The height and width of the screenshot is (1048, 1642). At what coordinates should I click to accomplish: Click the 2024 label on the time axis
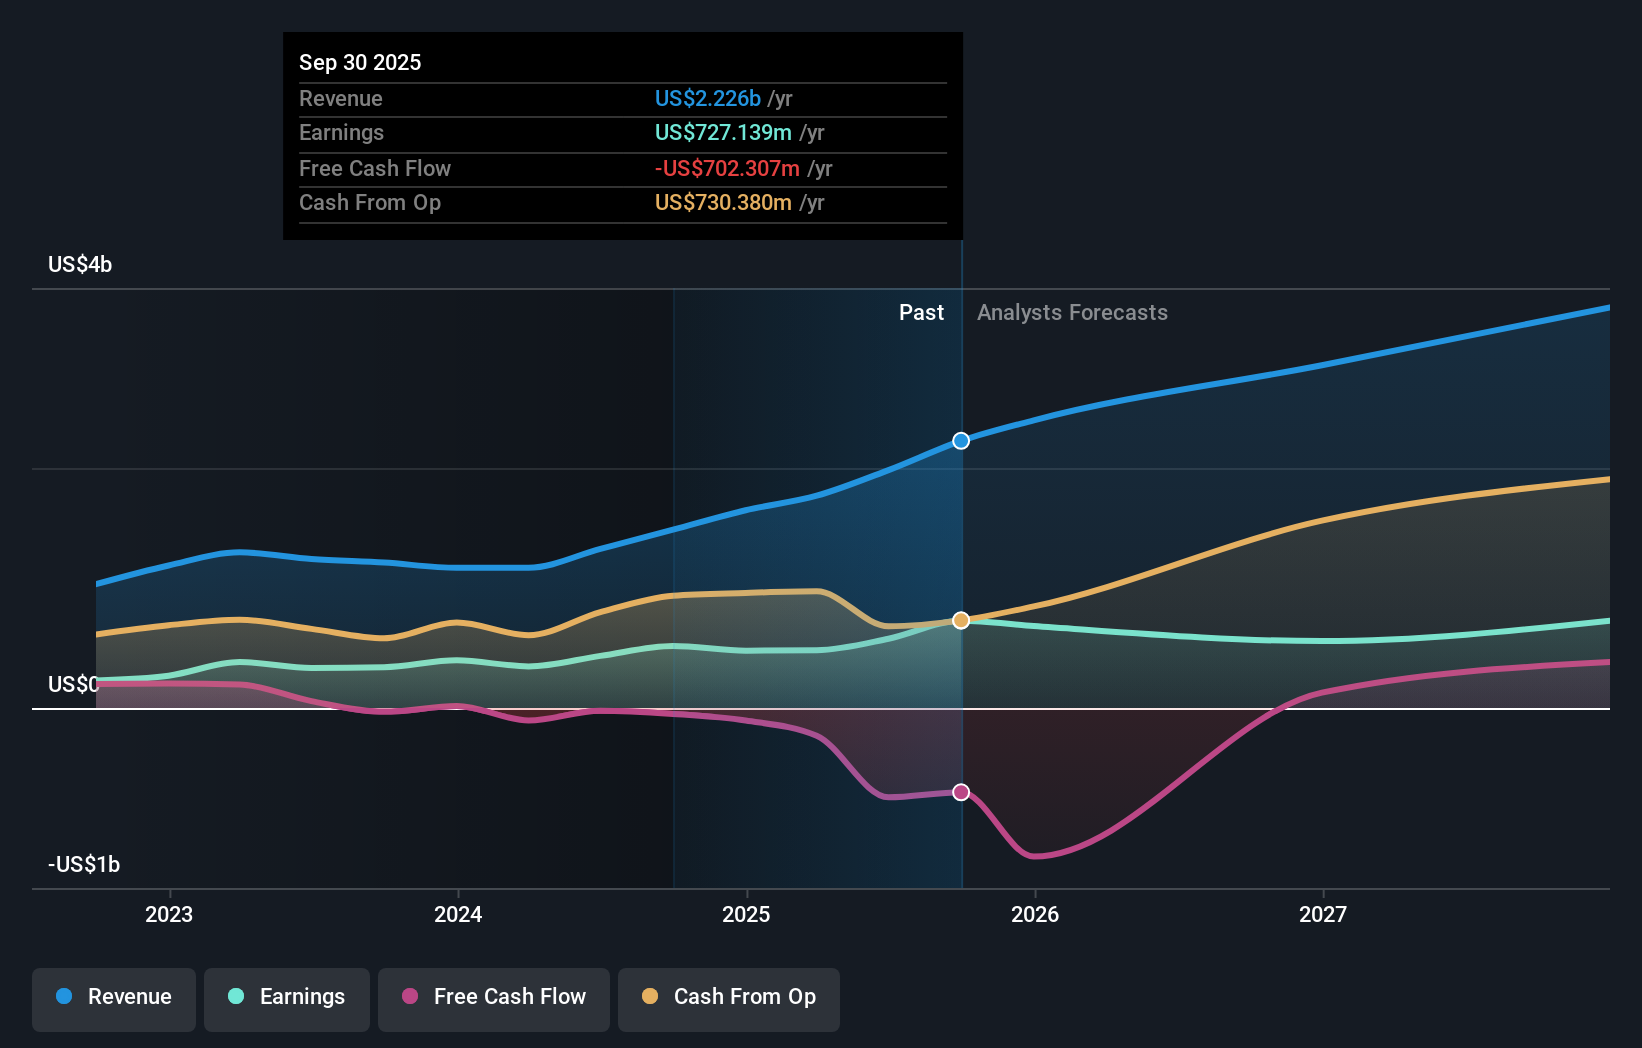(457, 914)
